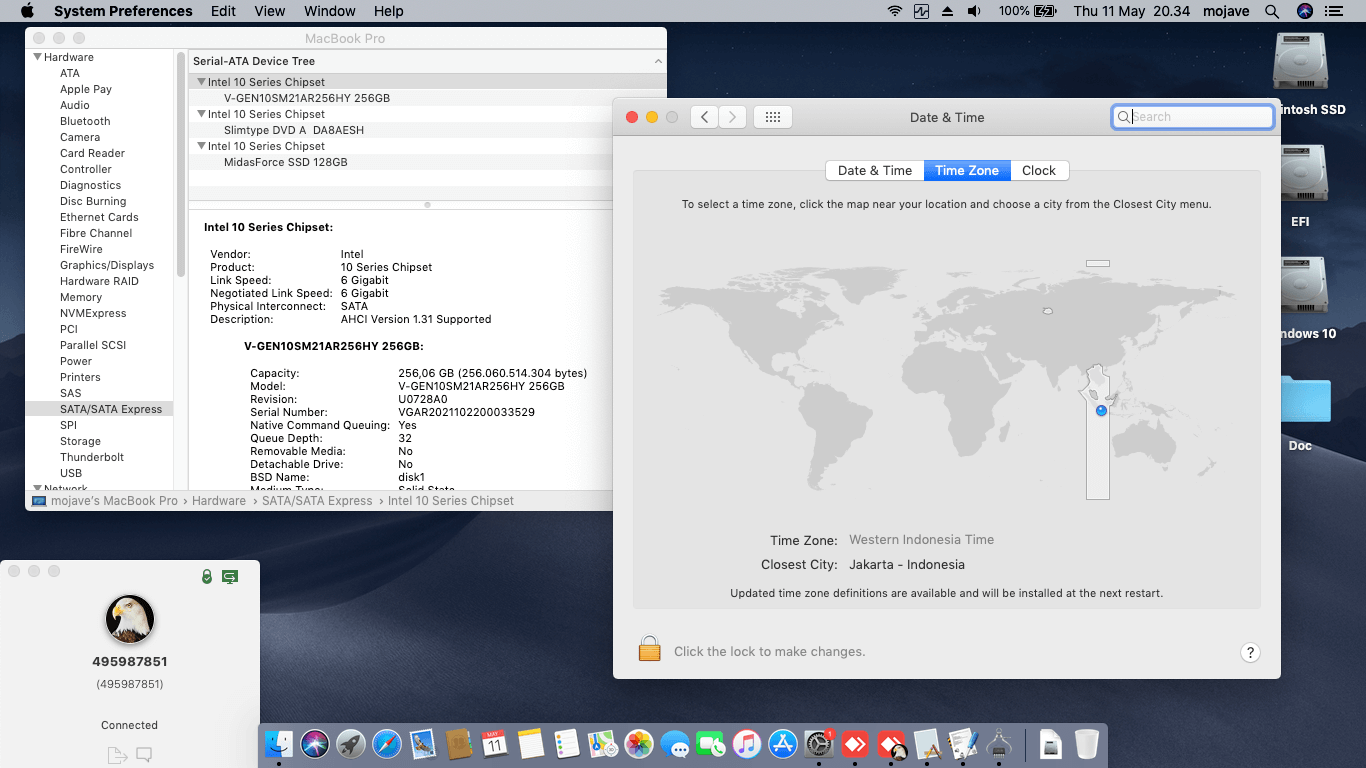The height and width of the screenshot is (768, 1366).
Task: Open the Closest City combo box
Action: [x=907, y=565]
